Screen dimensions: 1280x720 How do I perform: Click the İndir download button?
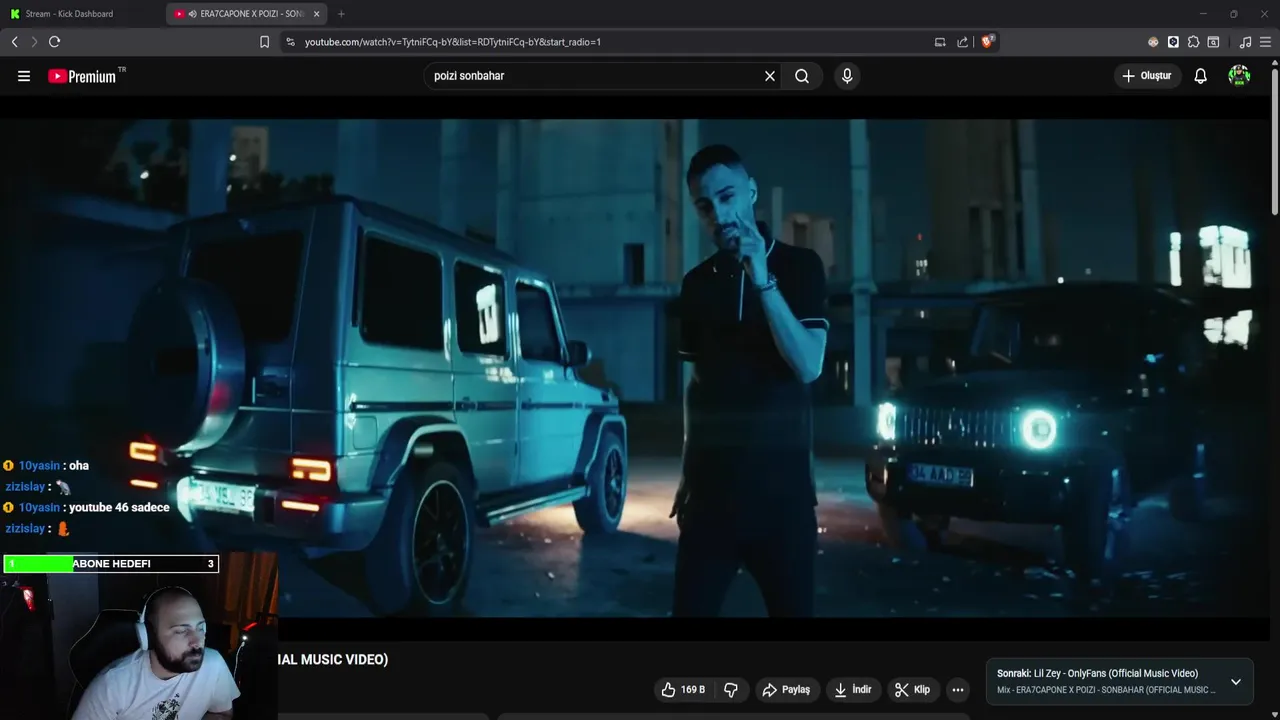[x=853, y=690]
